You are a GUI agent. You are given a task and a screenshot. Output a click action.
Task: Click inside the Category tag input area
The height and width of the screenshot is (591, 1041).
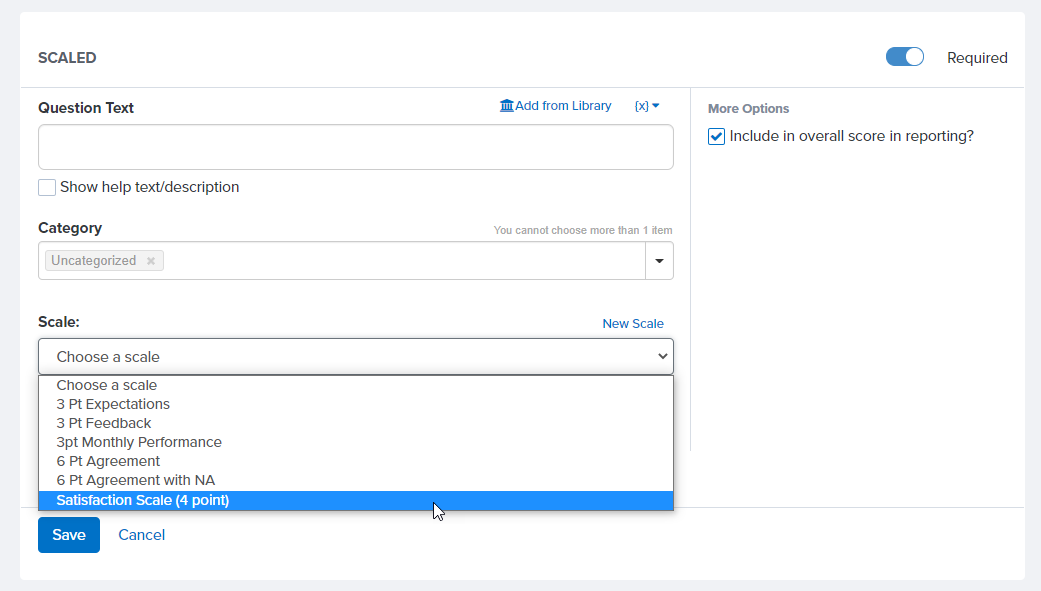[400, 261]
